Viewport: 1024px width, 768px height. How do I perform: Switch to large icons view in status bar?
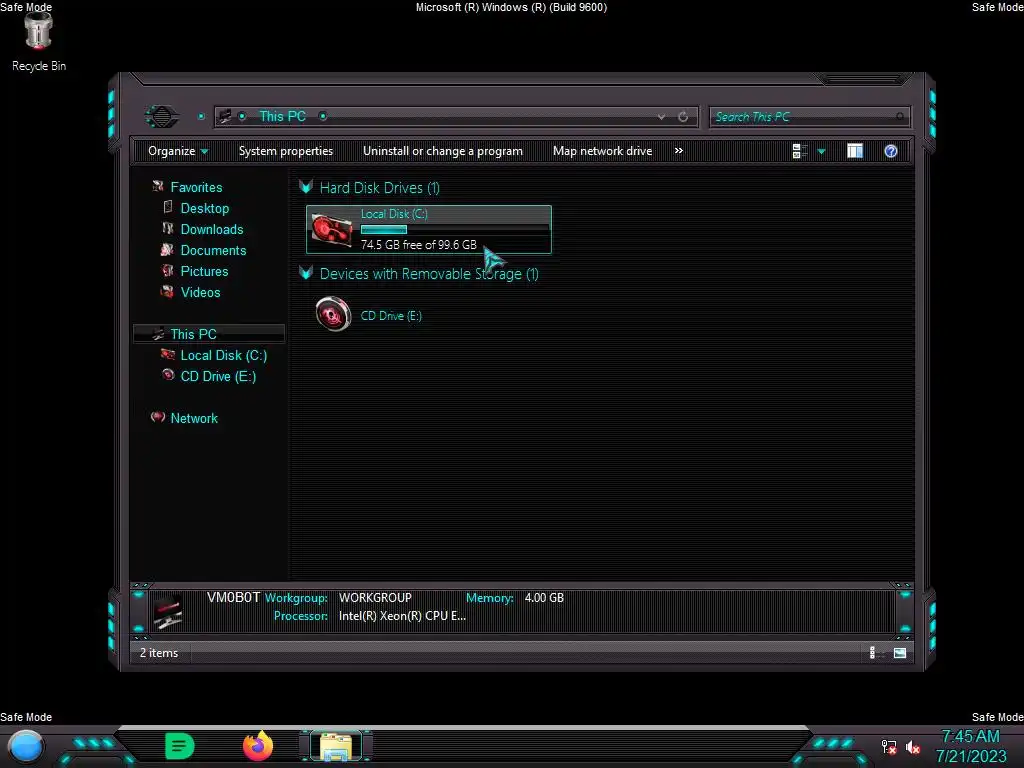click(x=900, y=653)
